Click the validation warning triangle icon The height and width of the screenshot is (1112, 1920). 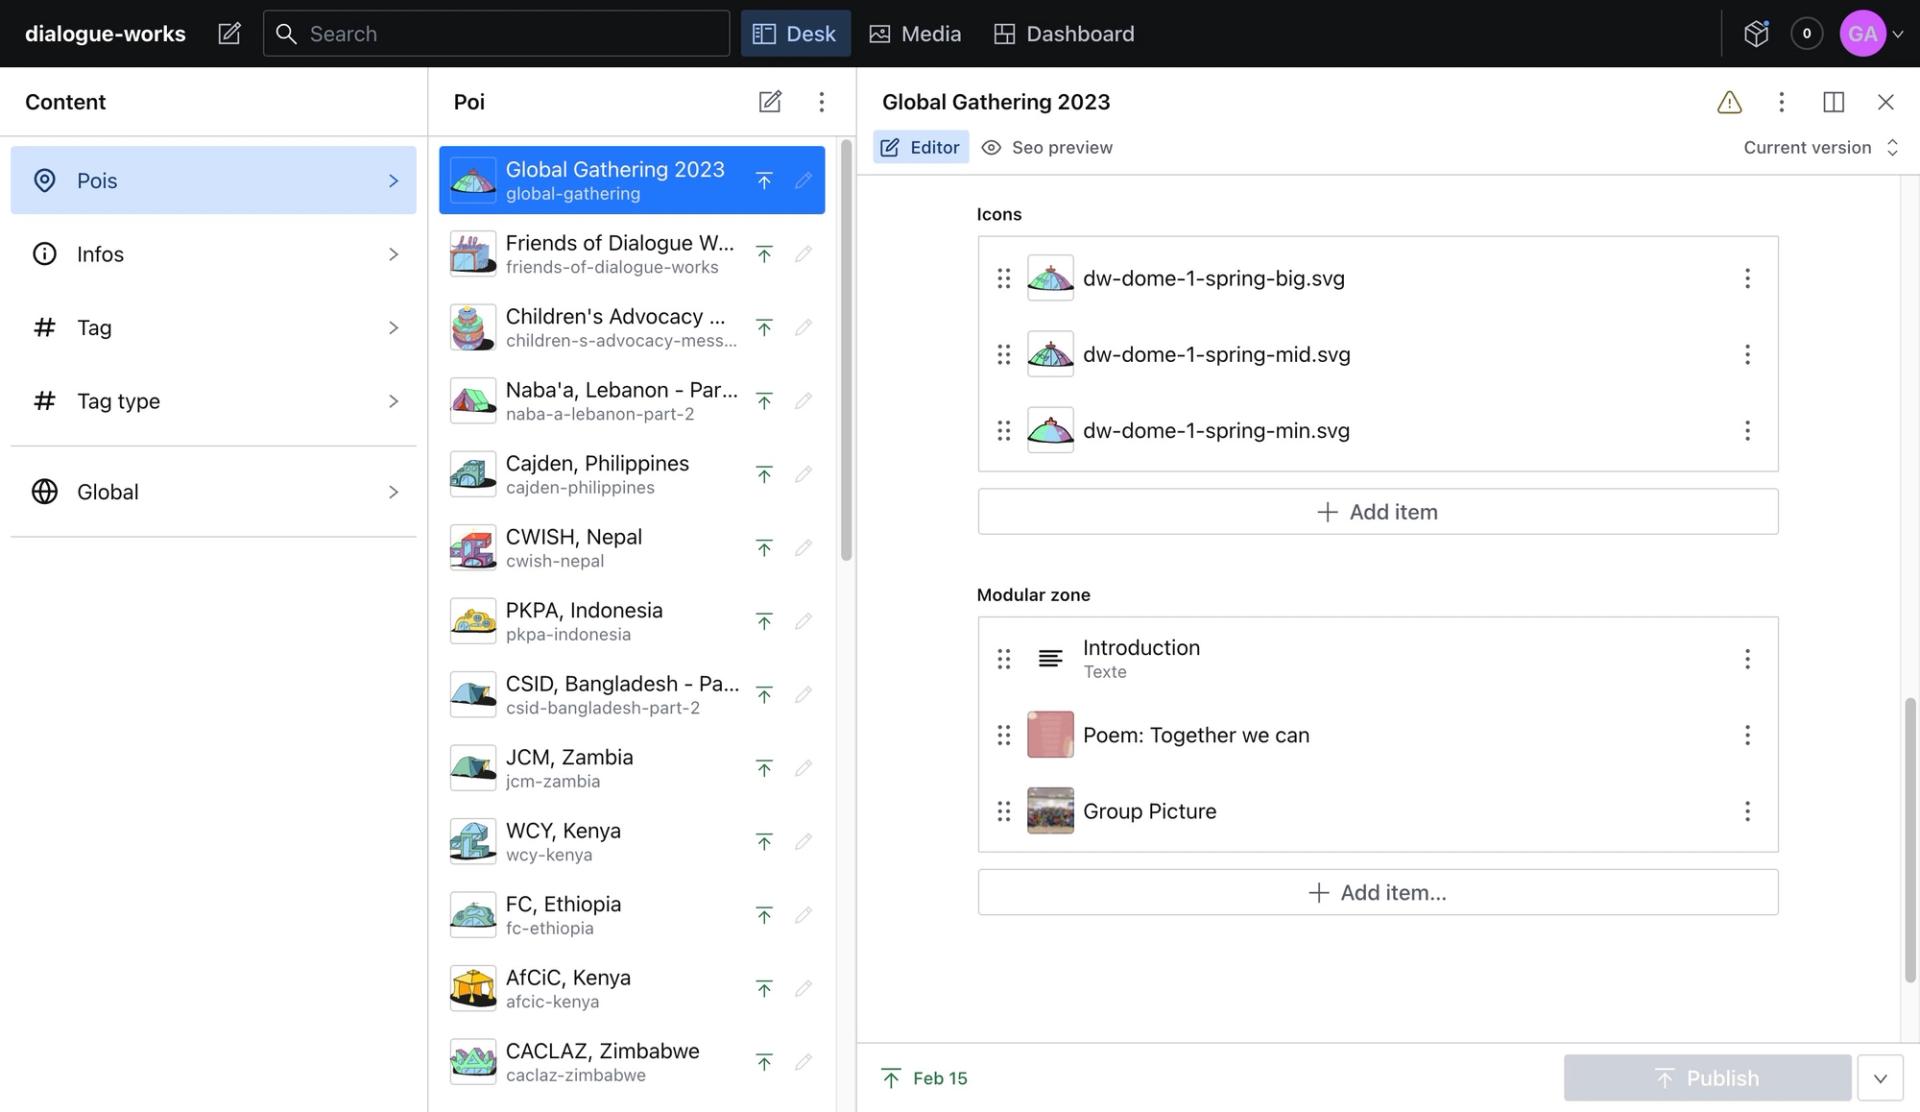(x=1729, y=102)
